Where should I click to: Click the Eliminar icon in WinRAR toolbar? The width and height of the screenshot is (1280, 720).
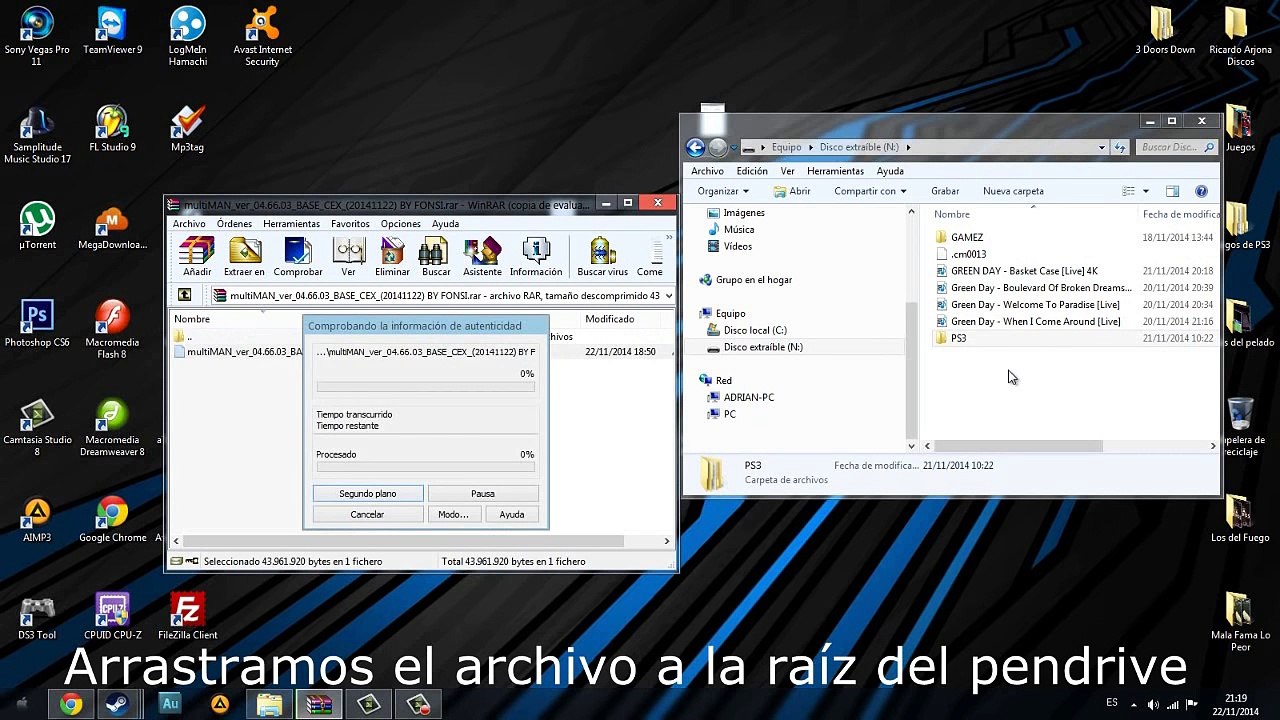pos(392,257)
